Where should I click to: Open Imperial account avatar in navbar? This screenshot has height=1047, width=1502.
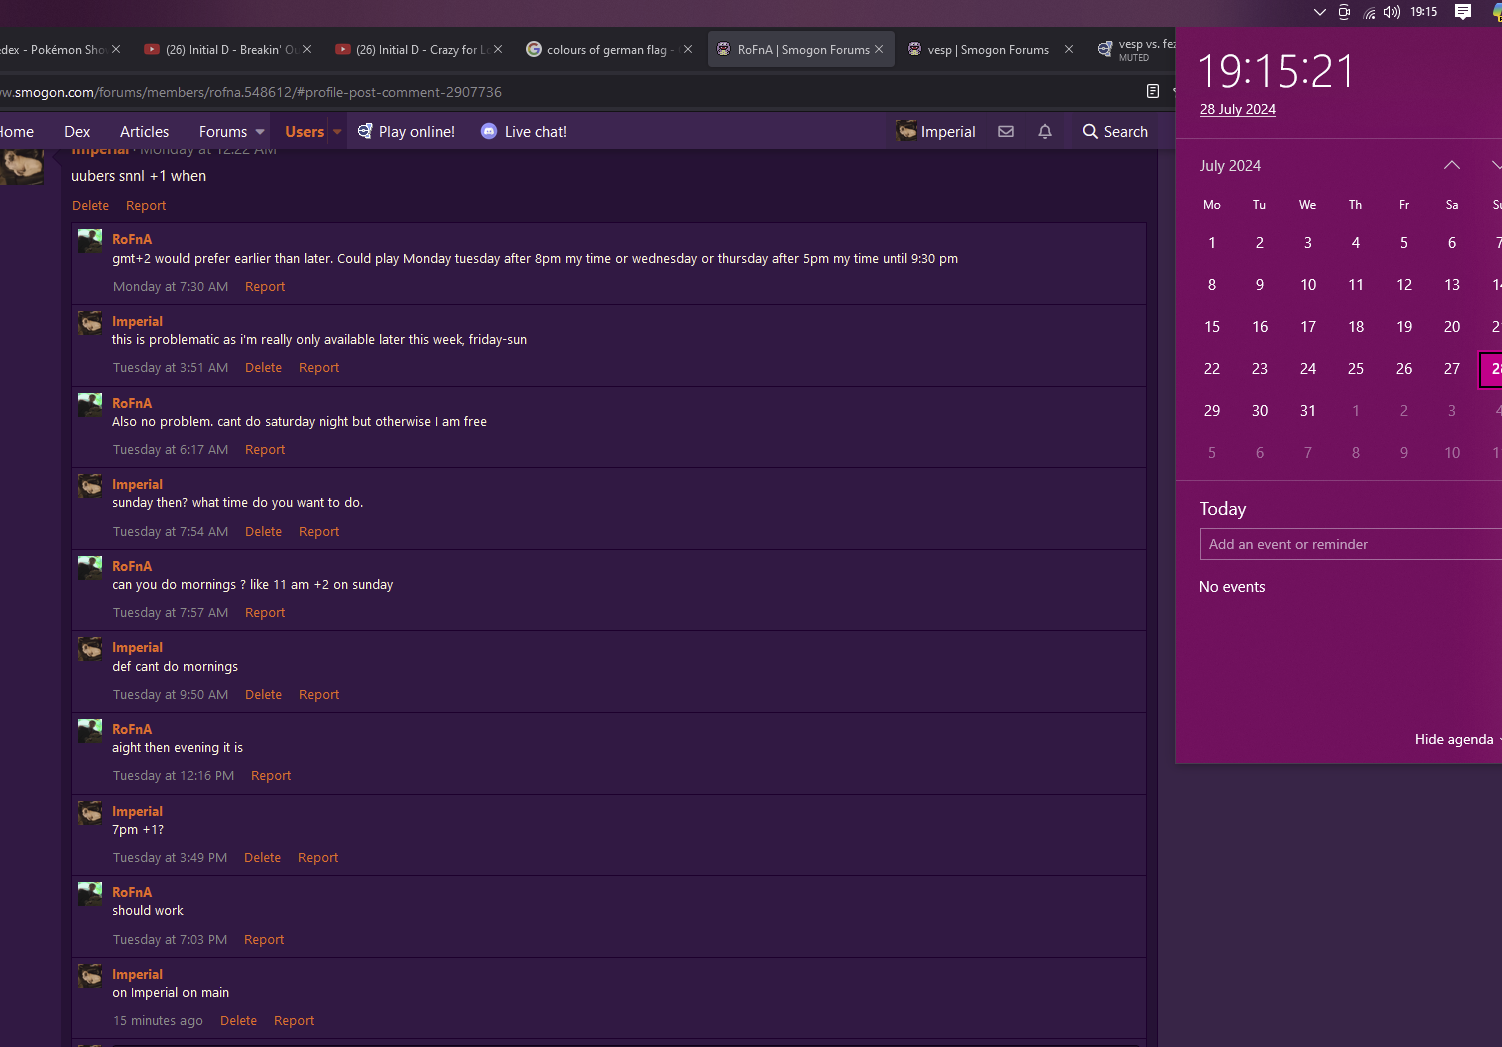click(x=907, y=131)
